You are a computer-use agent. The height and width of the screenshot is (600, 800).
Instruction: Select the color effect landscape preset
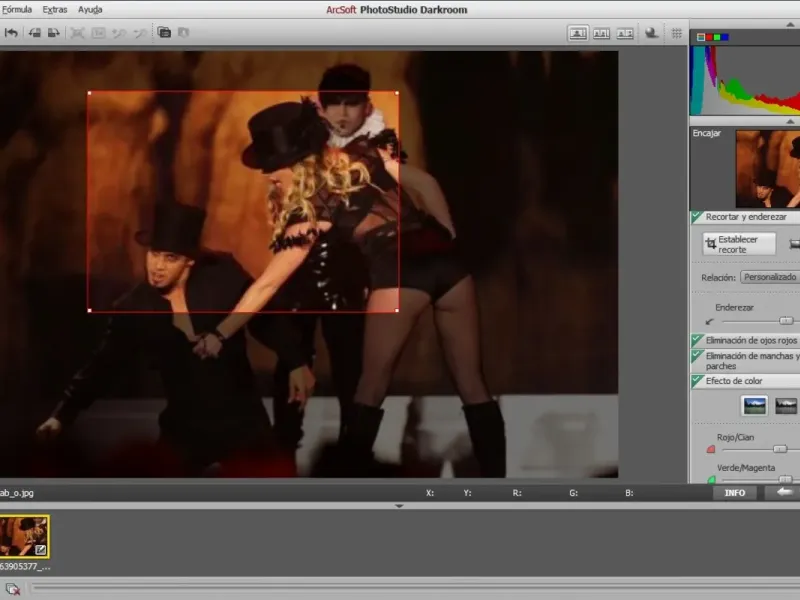click(753, 405)
